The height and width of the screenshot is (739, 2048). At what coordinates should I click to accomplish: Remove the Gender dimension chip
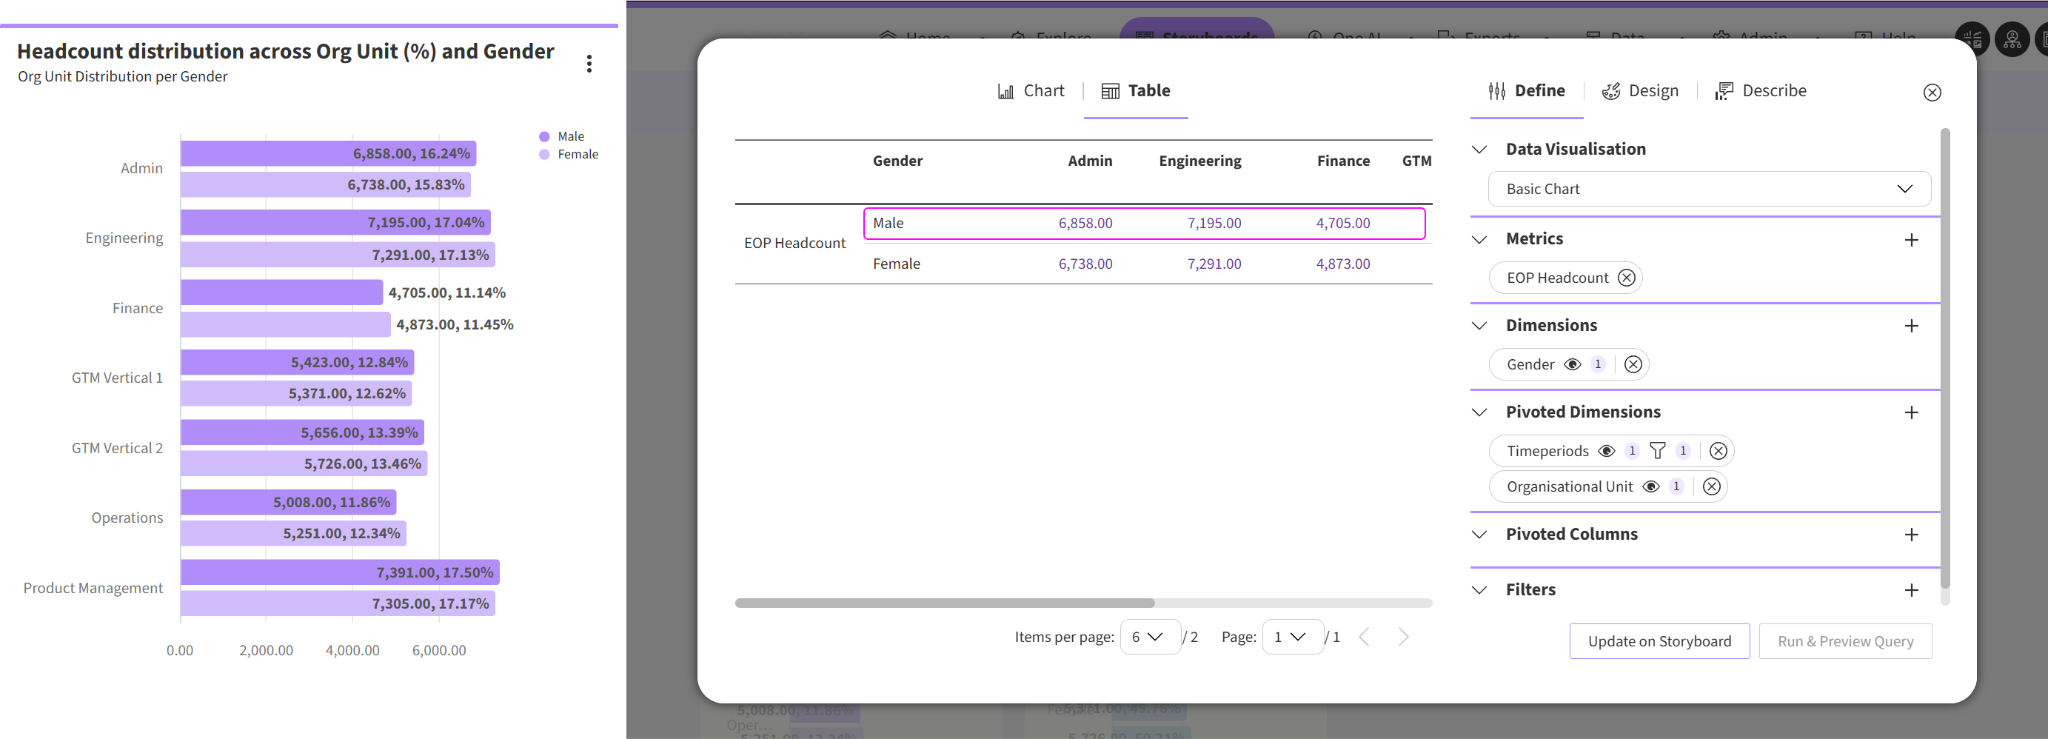(1633, 365)
